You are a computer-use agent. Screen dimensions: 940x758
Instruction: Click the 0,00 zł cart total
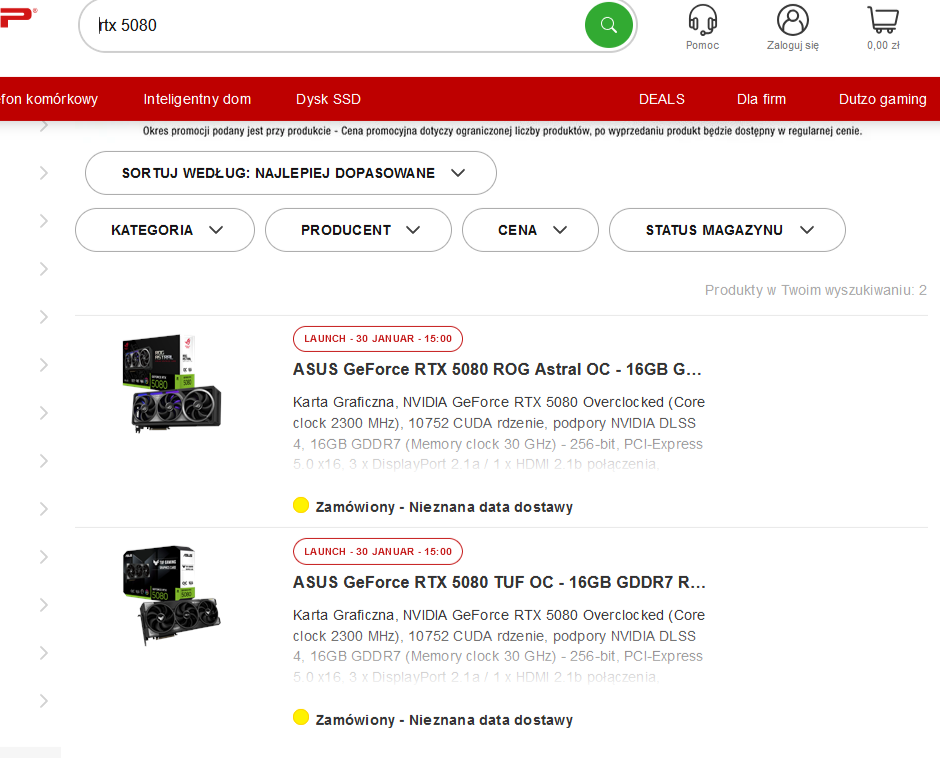click(x=883, y=46)
